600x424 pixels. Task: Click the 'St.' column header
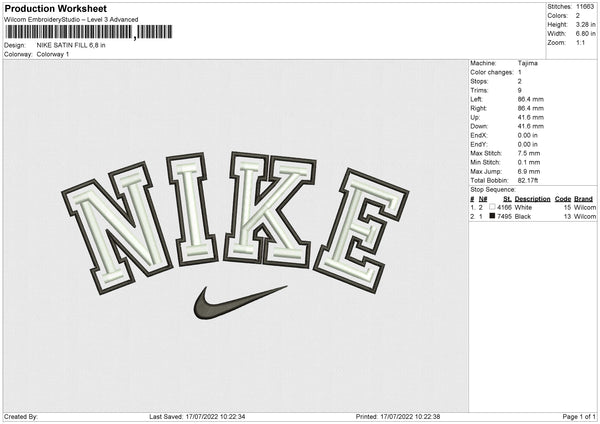[x=507, y=199]
